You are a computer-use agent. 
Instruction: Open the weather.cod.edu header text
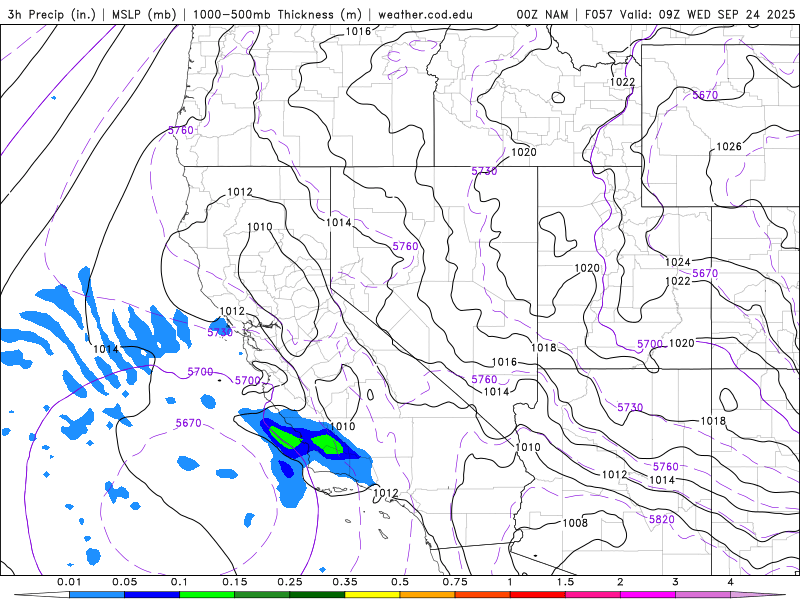coord(425,14)
